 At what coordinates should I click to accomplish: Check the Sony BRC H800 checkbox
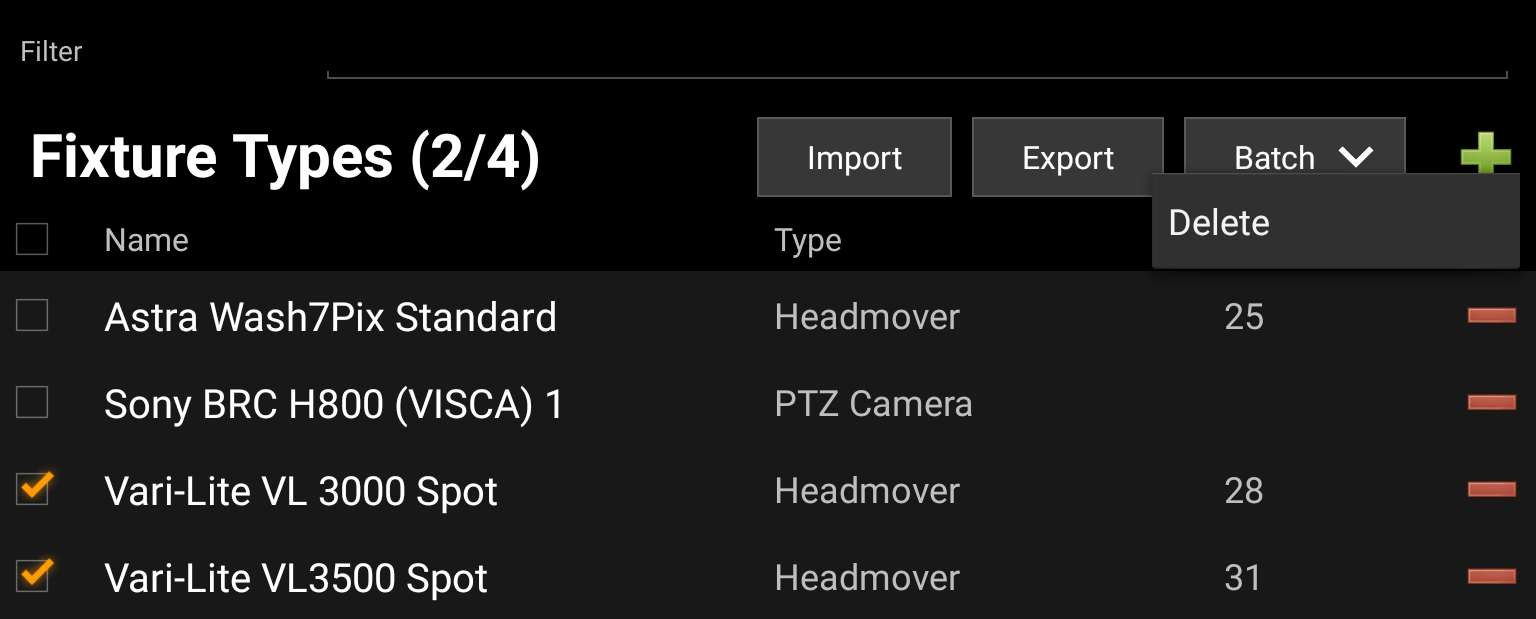pyautogui.click(x=31, y=403)
